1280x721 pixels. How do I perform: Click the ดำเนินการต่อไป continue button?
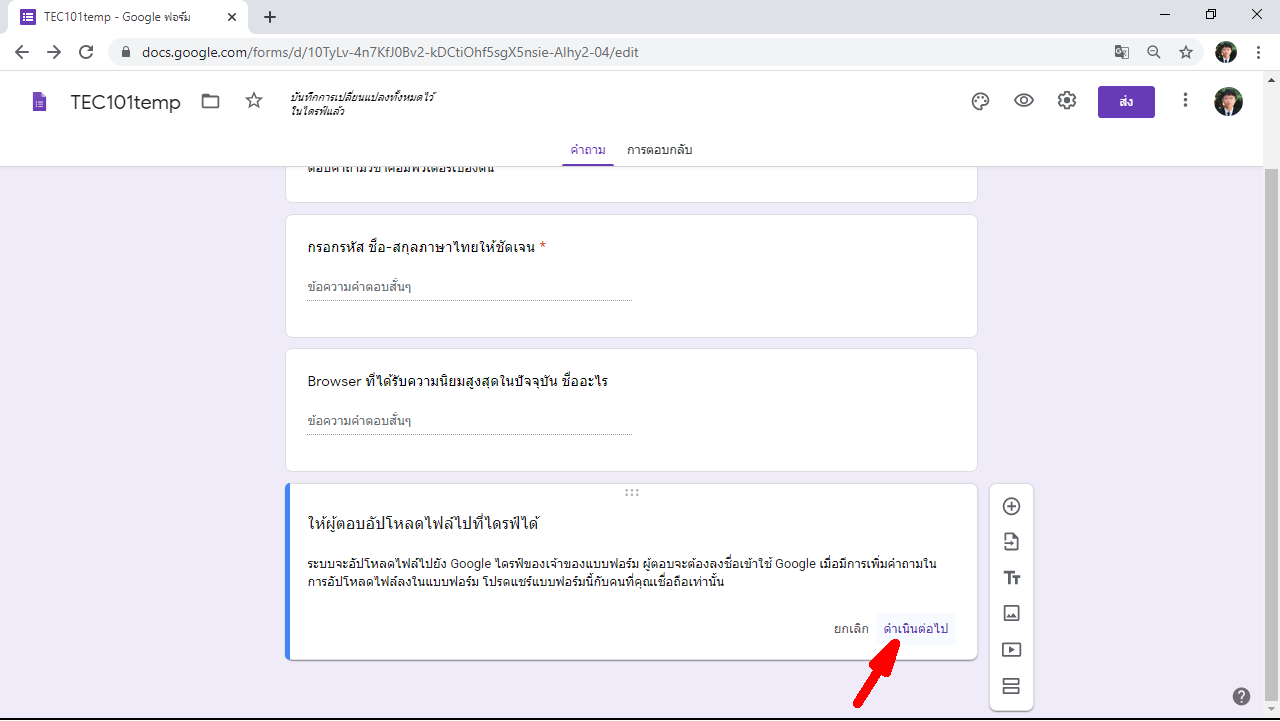[x=915, y=629]
